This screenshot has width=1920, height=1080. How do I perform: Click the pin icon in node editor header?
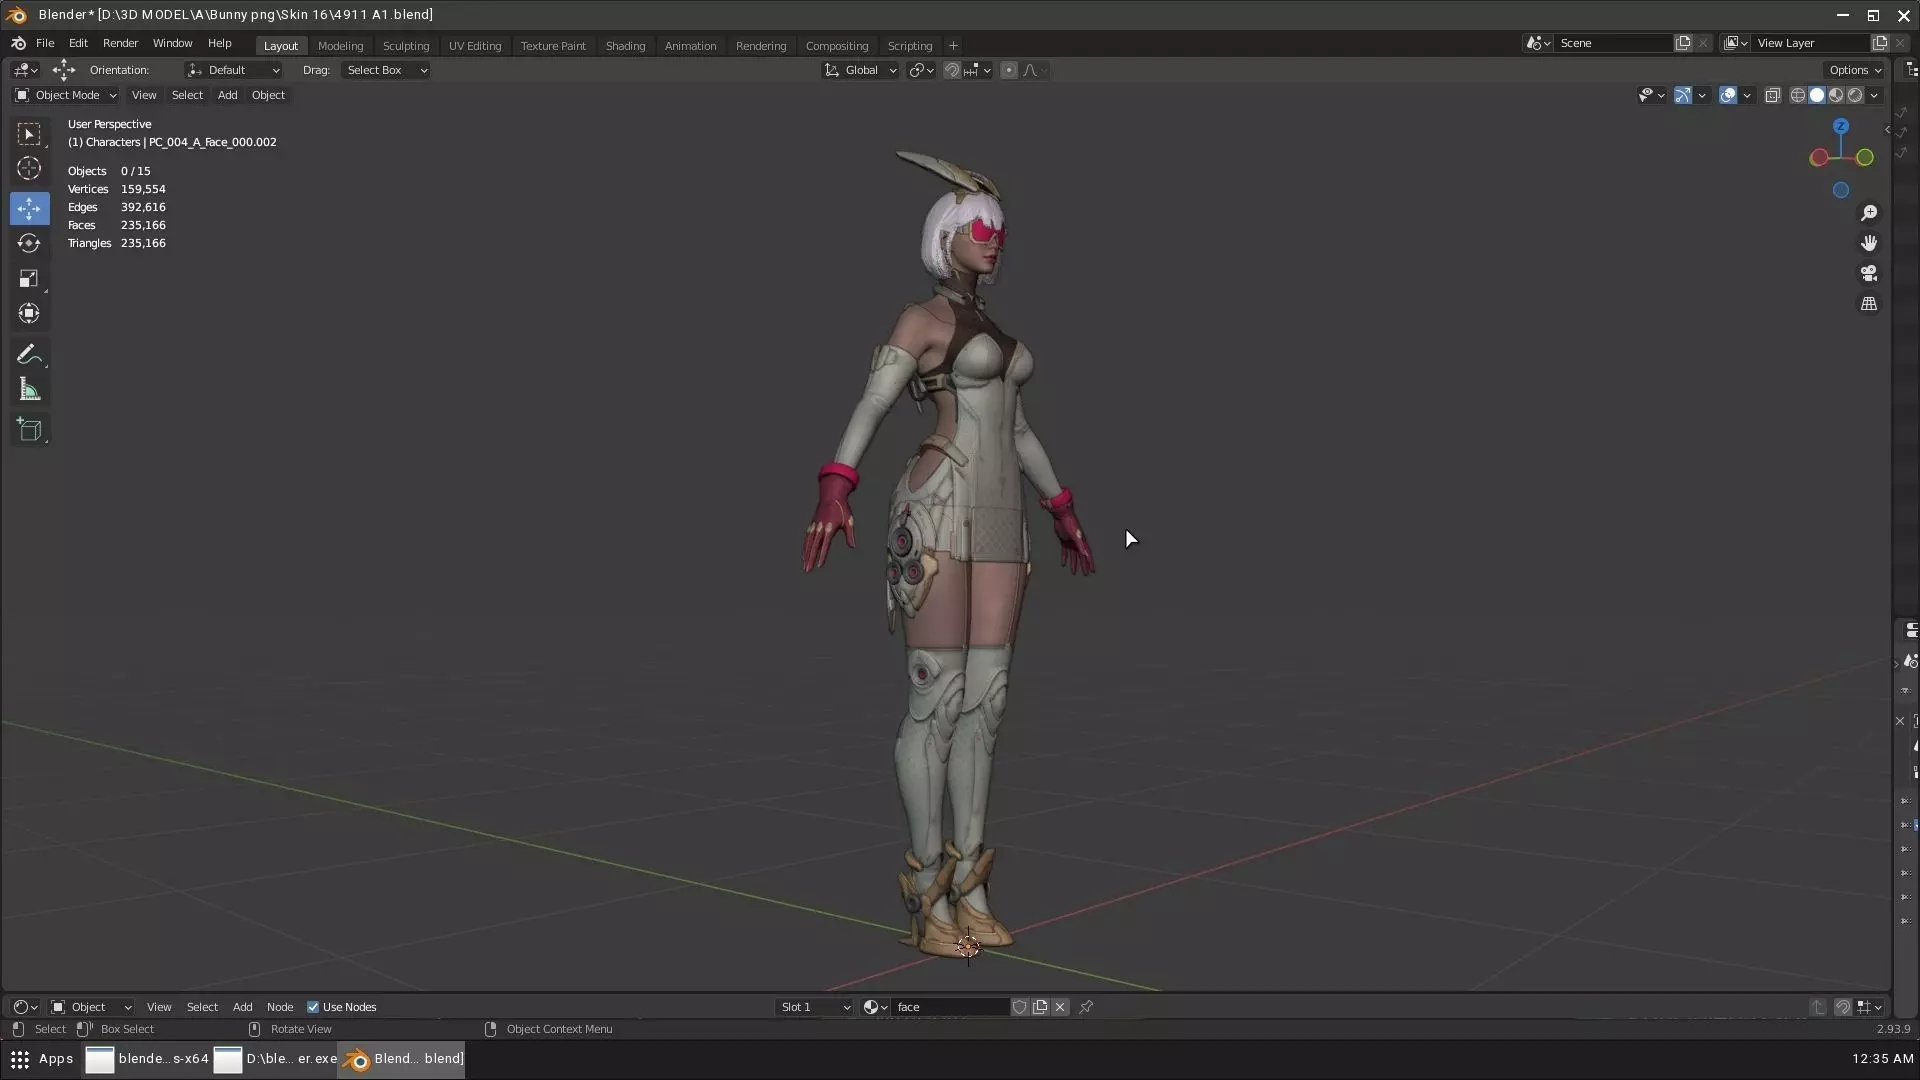pyautogui.click(x=1086, y=1007)
